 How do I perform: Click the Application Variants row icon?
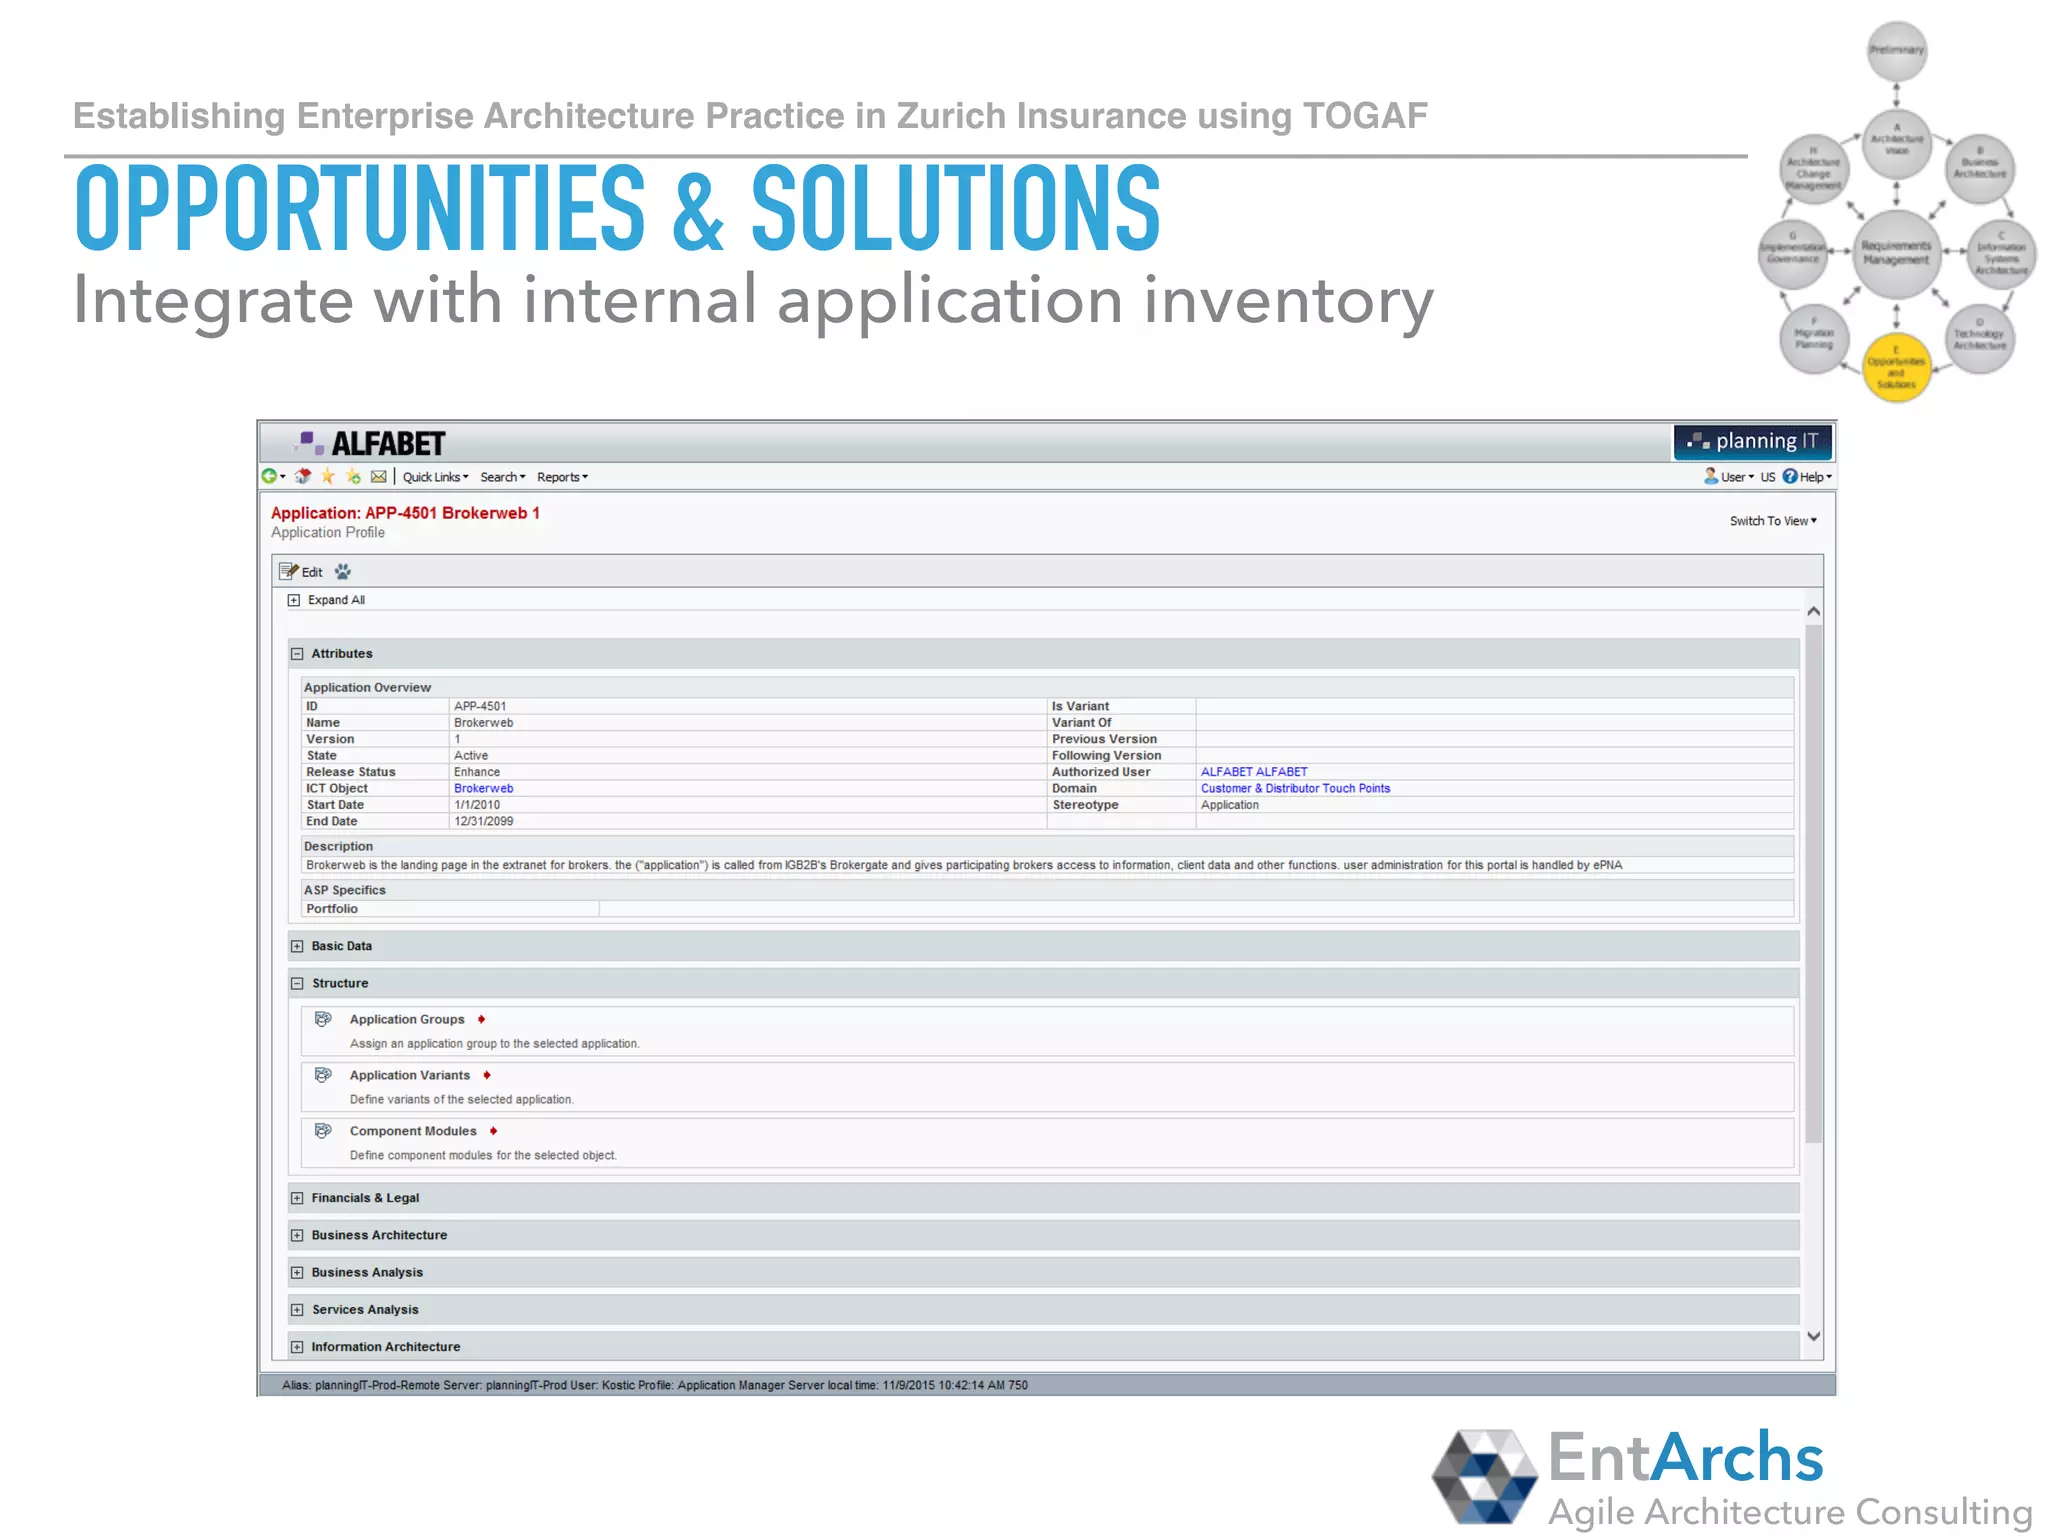(x=323, y=1075)
